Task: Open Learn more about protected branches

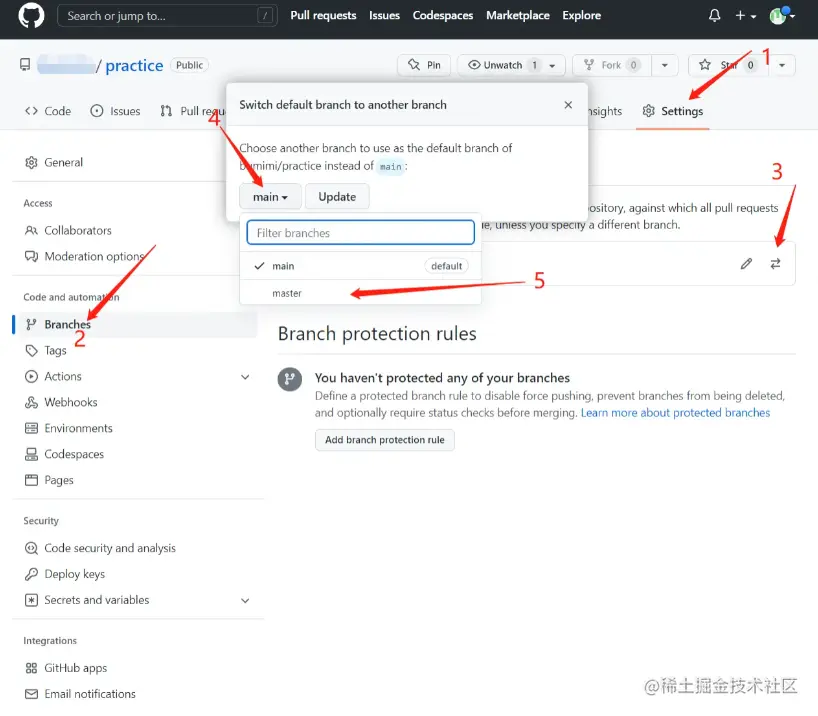Action: pos(675,413)
